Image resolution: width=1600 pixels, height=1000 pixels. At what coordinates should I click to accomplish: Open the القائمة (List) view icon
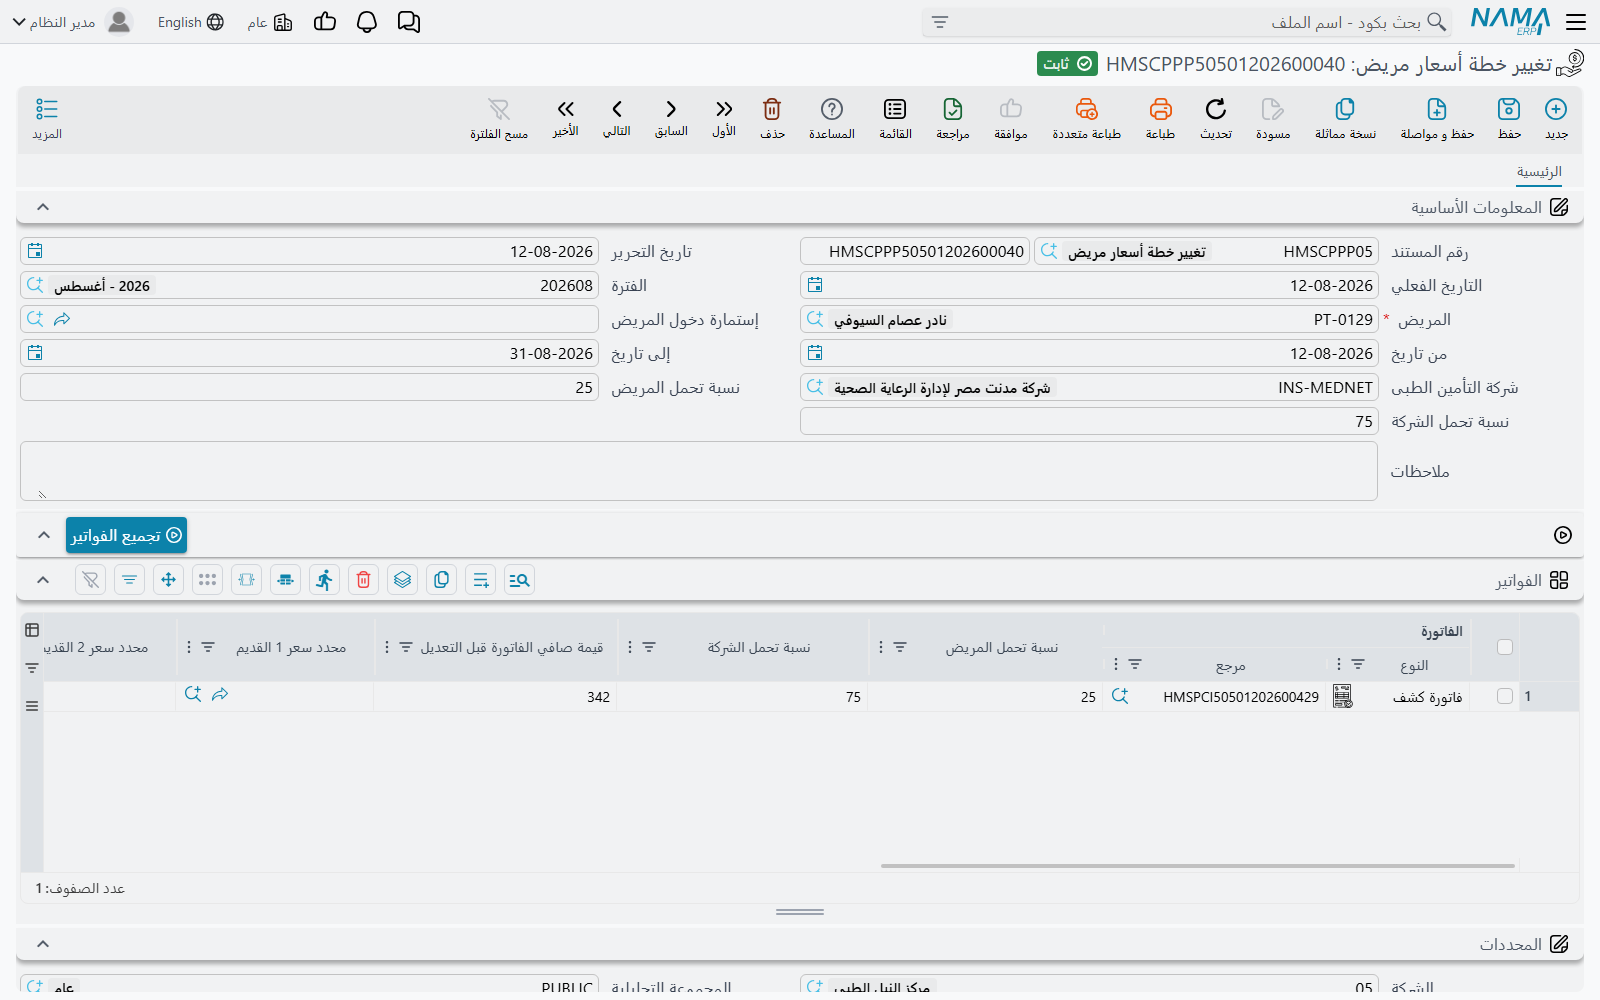click(x=895, y=109)
